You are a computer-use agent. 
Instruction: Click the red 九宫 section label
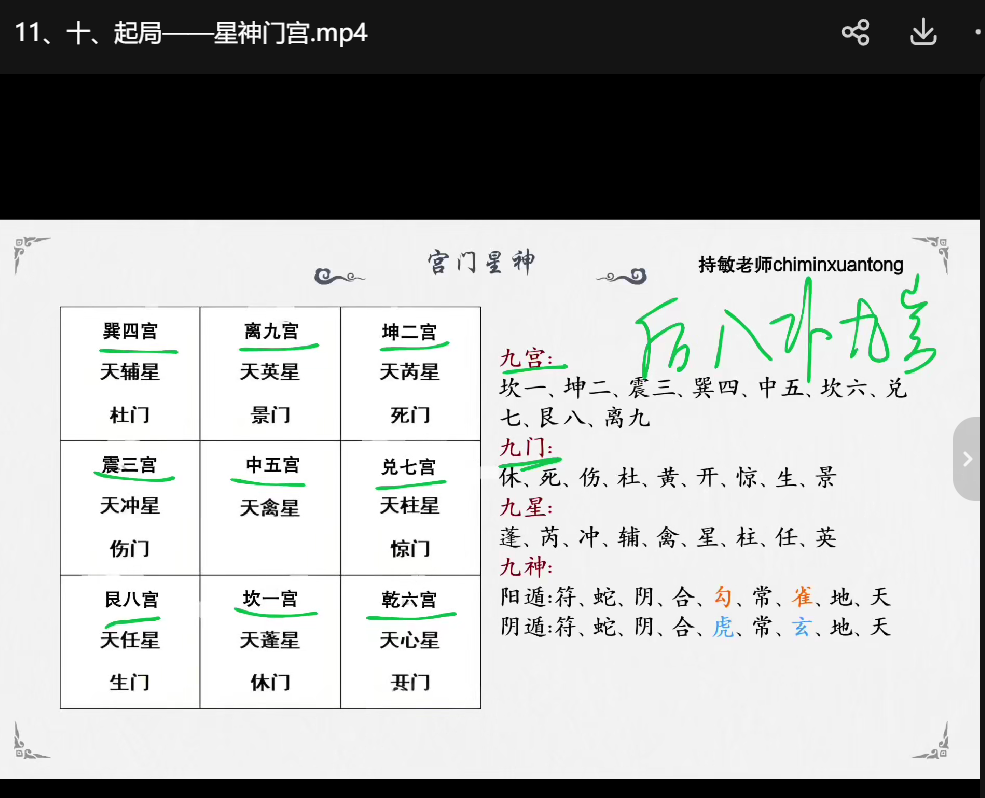coord(525,359)
